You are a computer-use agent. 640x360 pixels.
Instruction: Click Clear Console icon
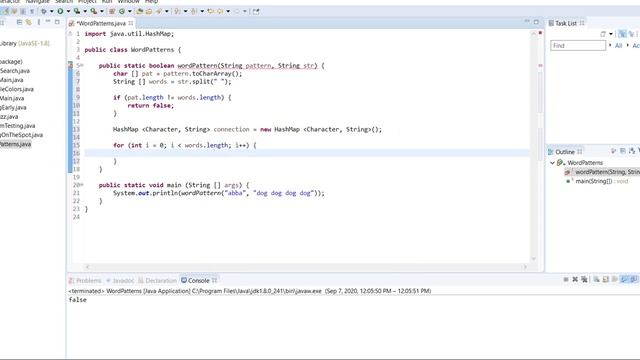596,280
